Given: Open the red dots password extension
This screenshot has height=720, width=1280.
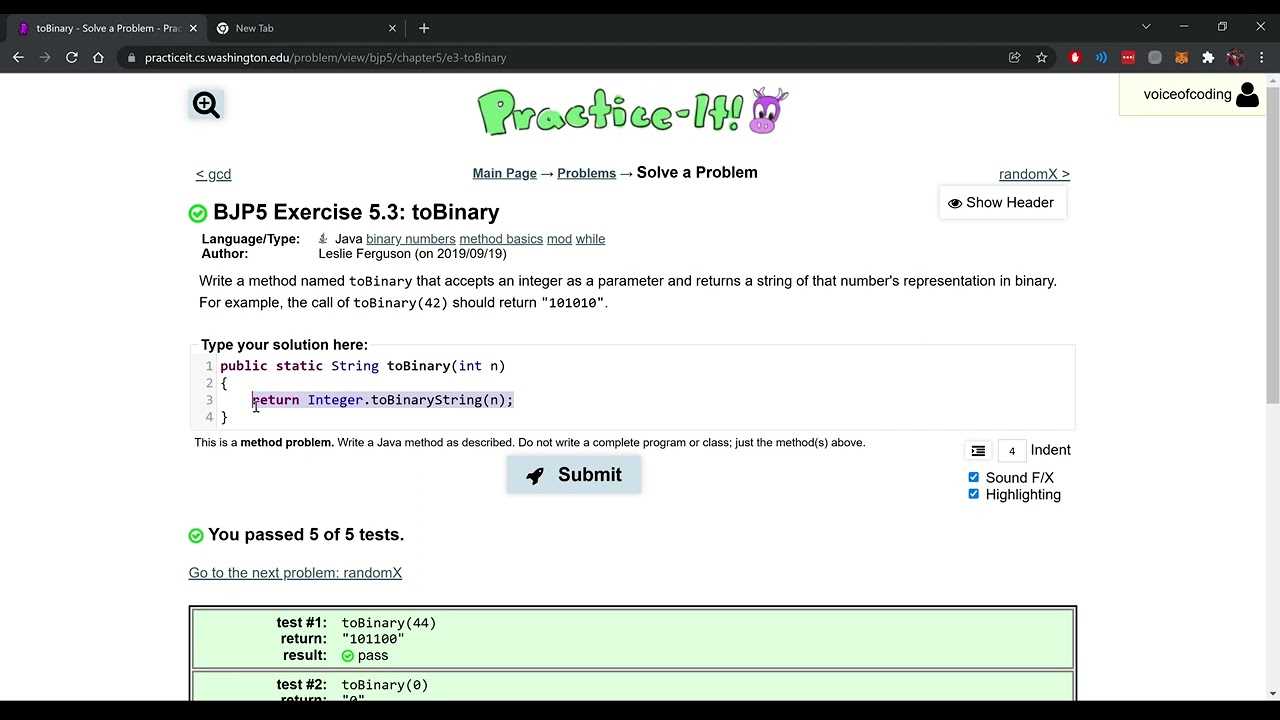Looking at the screenshot, I should [x=1128, y=58].
